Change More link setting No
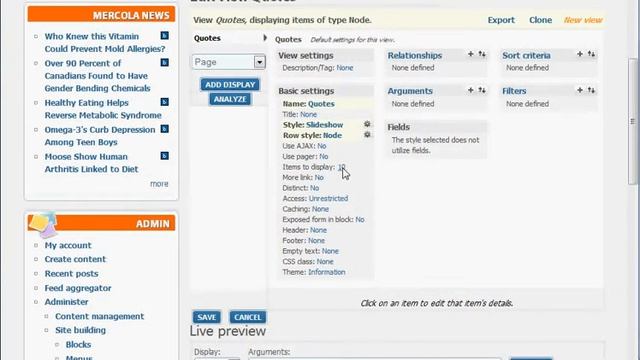The width and height of the screenshot is (640, 360). (x=319, y=178)
